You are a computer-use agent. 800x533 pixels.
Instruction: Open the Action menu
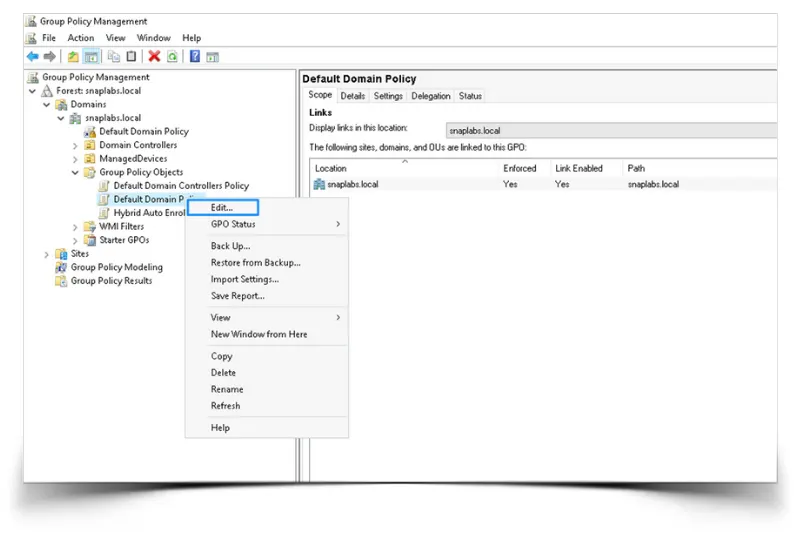click(x=81, y=38)
